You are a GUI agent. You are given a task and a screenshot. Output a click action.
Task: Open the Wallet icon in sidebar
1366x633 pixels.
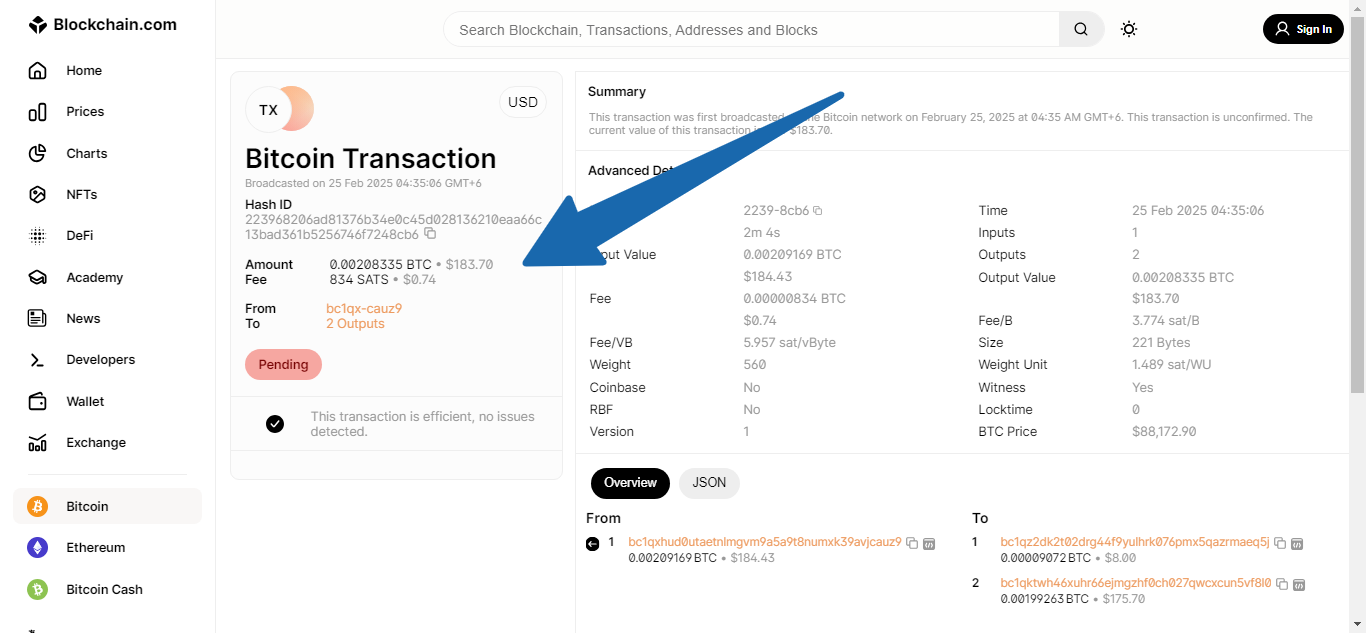[37, 401]
